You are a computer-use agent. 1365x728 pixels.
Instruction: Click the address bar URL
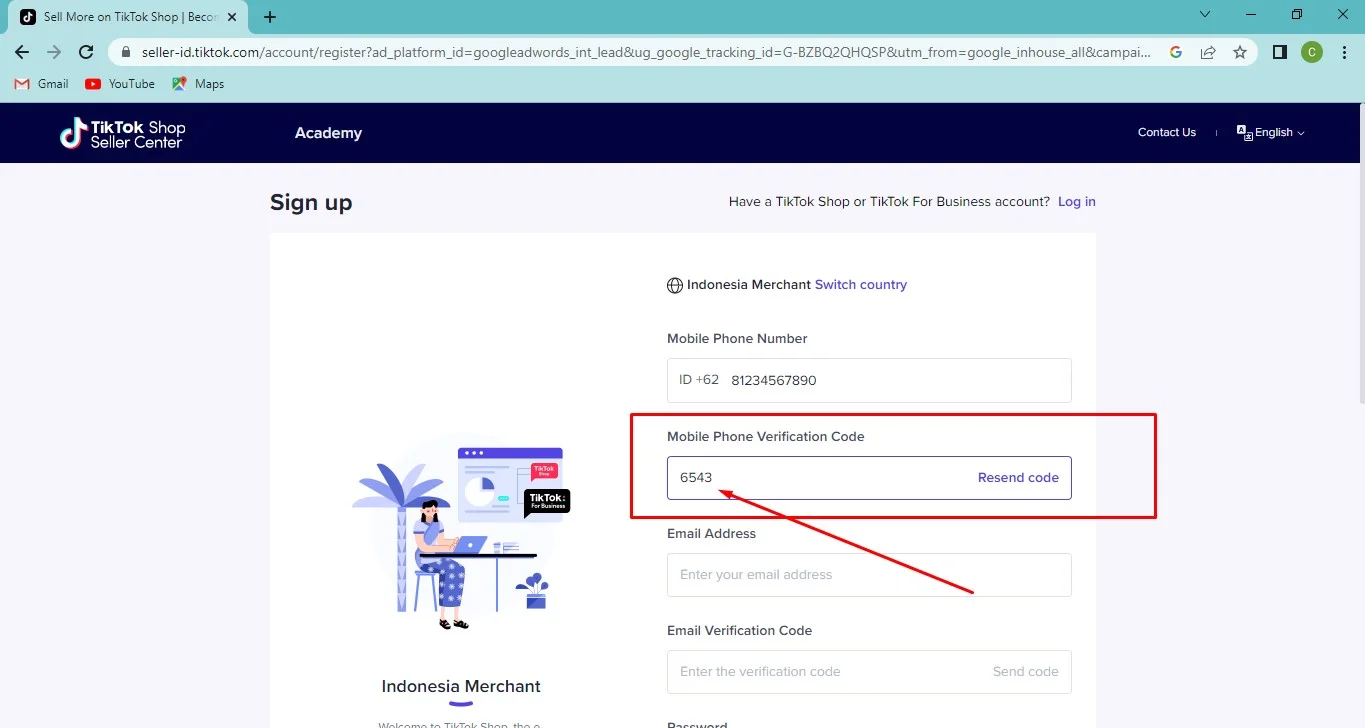(646, 52)
